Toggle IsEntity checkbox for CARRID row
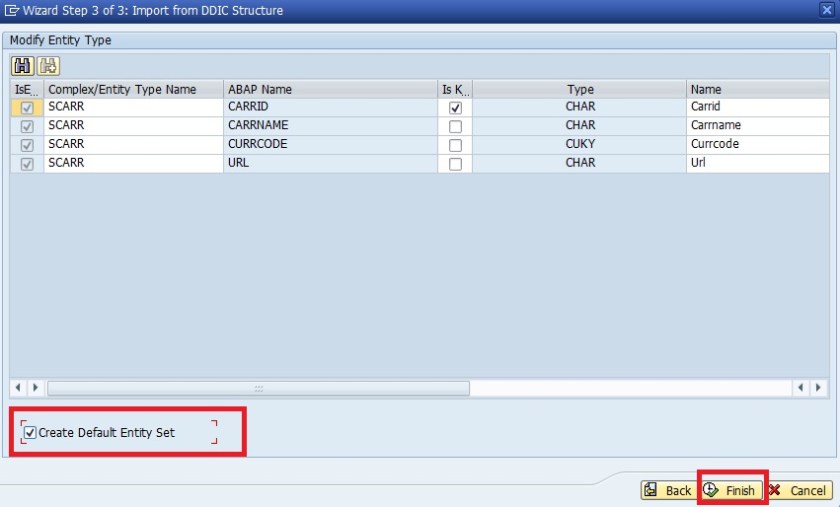 tap(27, 108)
